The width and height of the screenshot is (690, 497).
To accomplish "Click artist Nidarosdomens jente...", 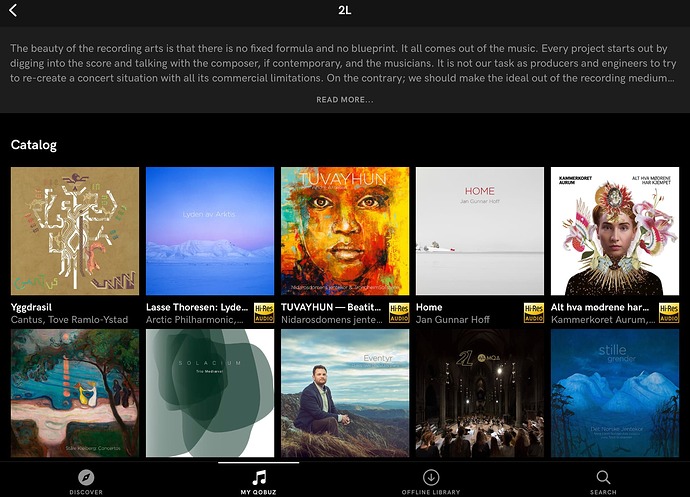I will pyautogui.click(x=332, y=320).
